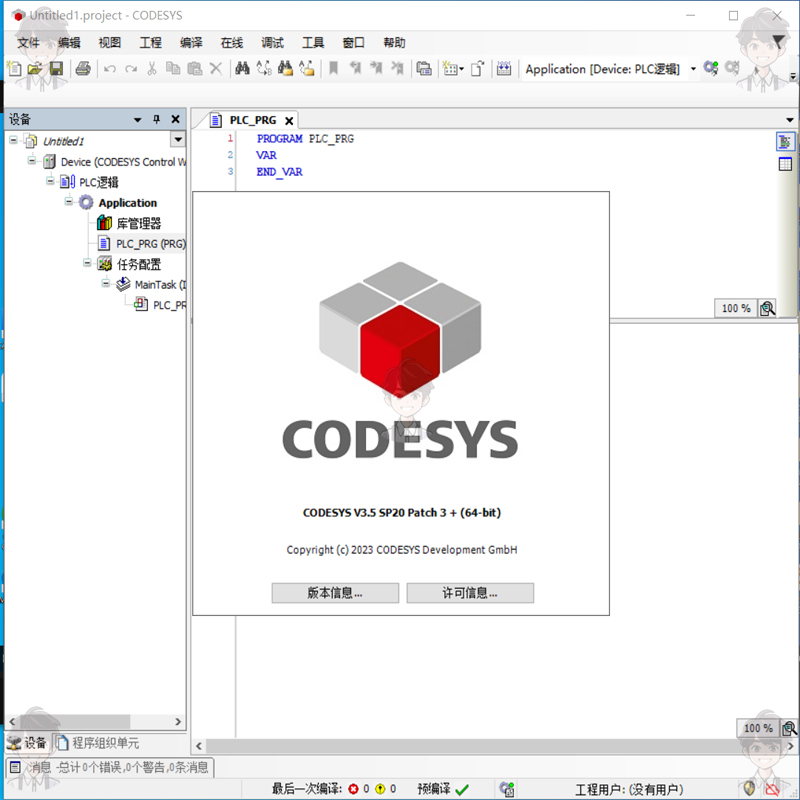The height and width of the screenshot is (800, 800).
Task: Switch to the 程序组织单元 tab
Action: click(x=98, y=743)
